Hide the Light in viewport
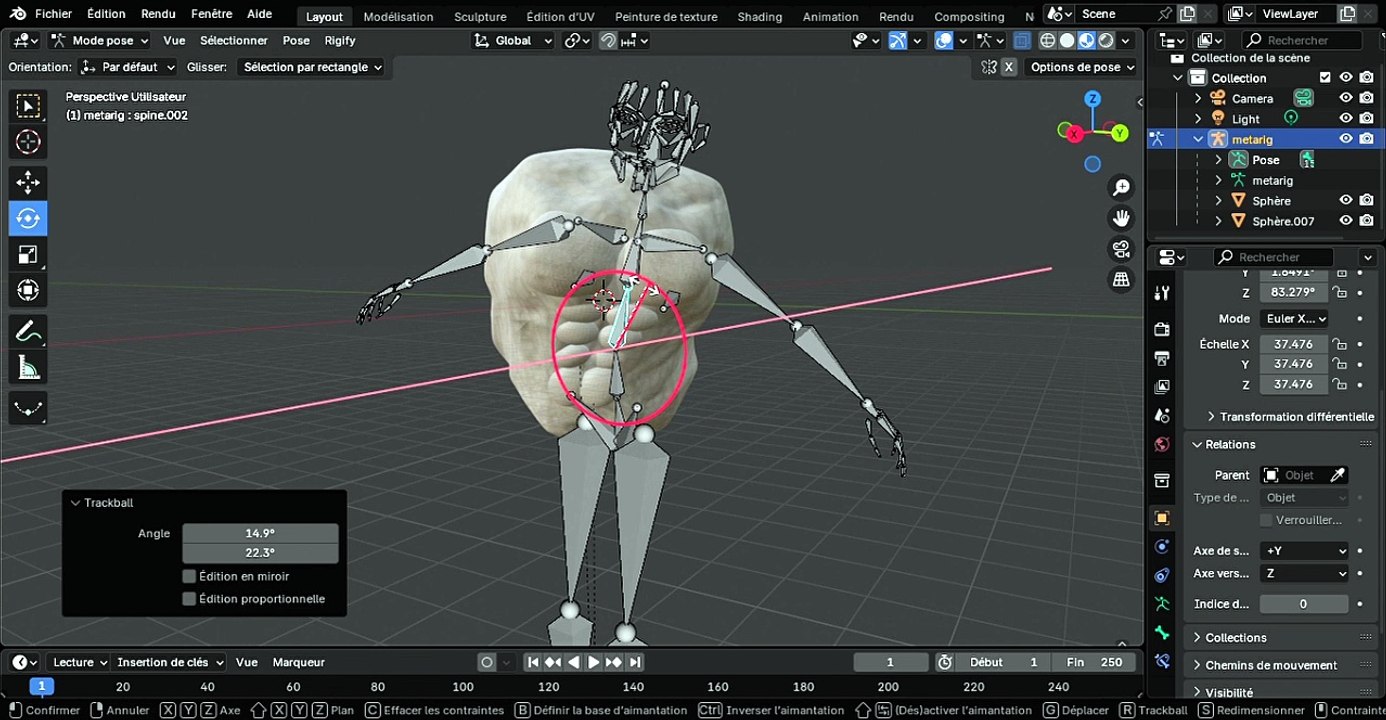 pos(1346,118)
